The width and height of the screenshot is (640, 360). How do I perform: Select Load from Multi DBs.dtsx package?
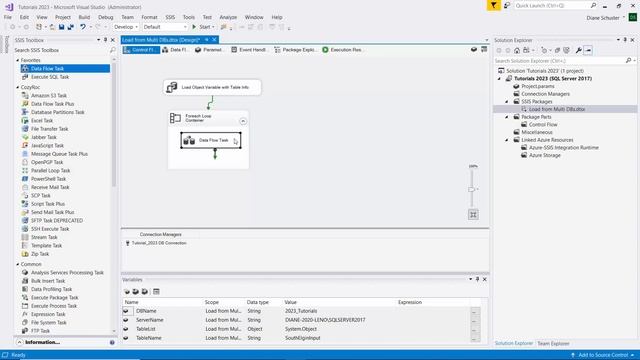556,109
